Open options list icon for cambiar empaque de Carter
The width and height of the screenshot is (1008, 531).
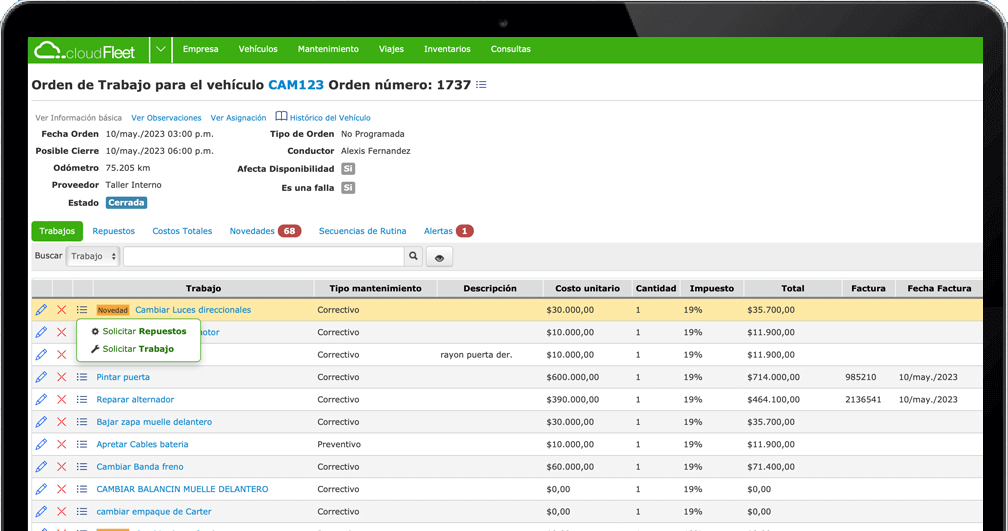click(x=82, y=512)
